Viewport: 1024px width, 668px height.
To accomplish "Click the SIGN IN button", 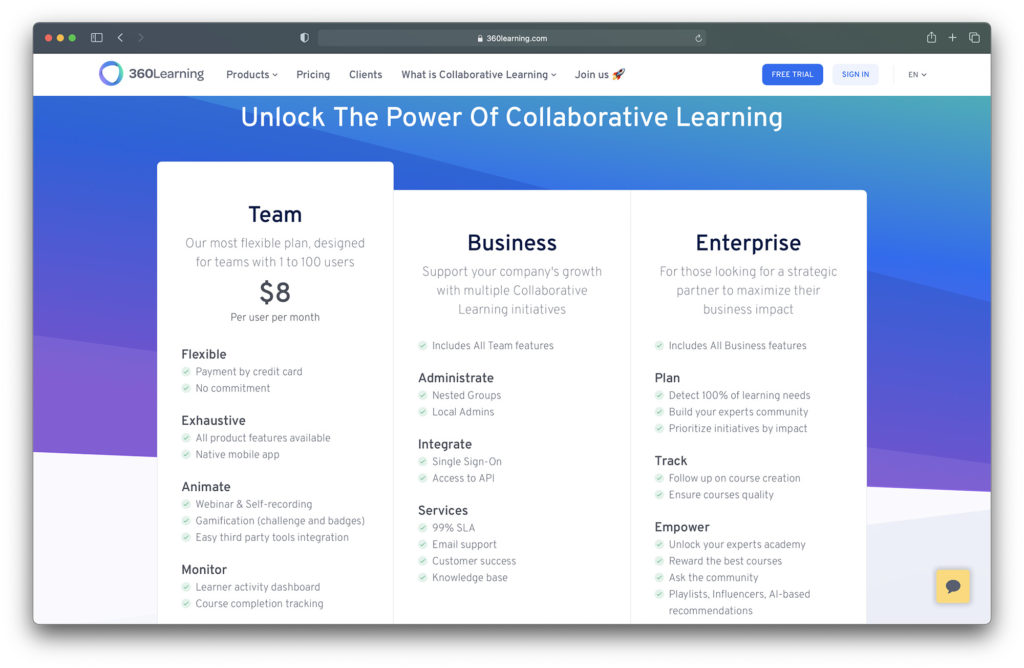I will coord(855,74).
